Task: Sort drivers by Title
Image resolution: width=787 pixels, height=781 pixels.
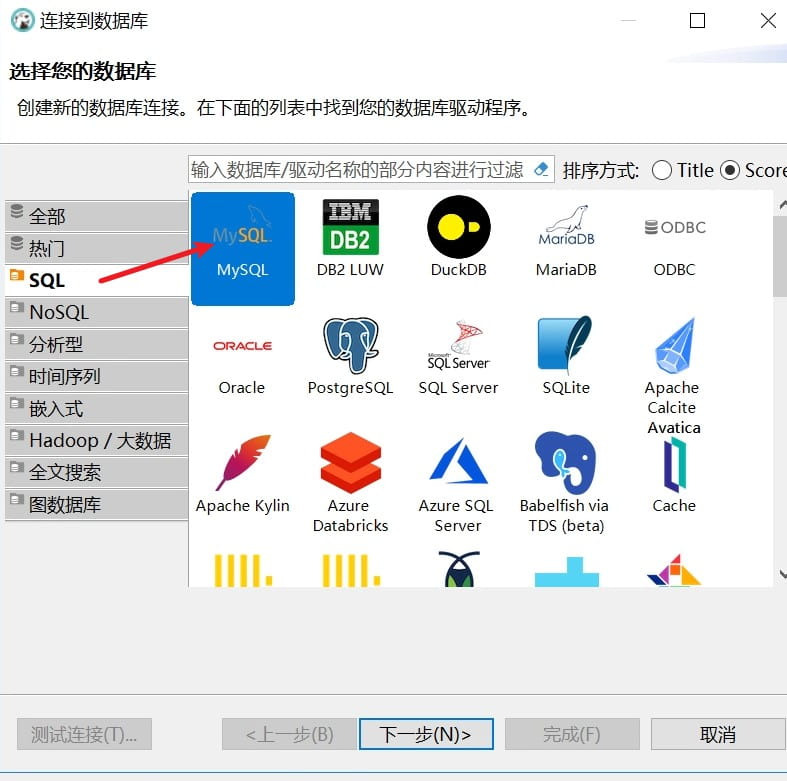Action: (x=683, y=171)
